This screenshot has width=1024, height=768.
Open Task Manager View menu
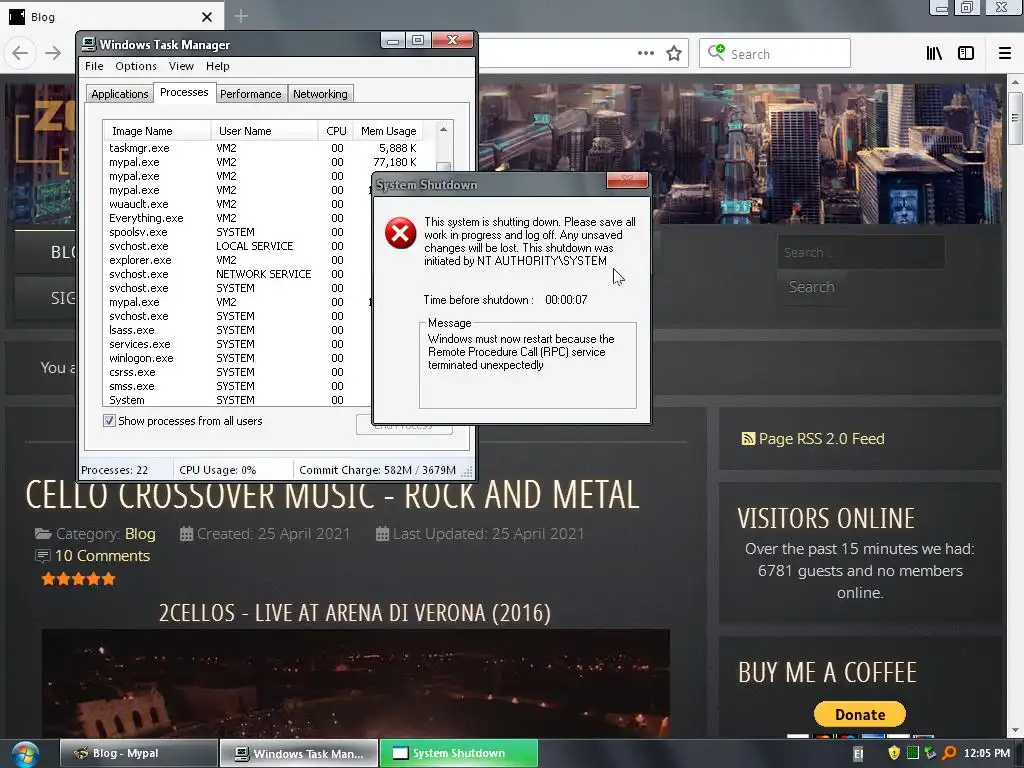point(181,66)
